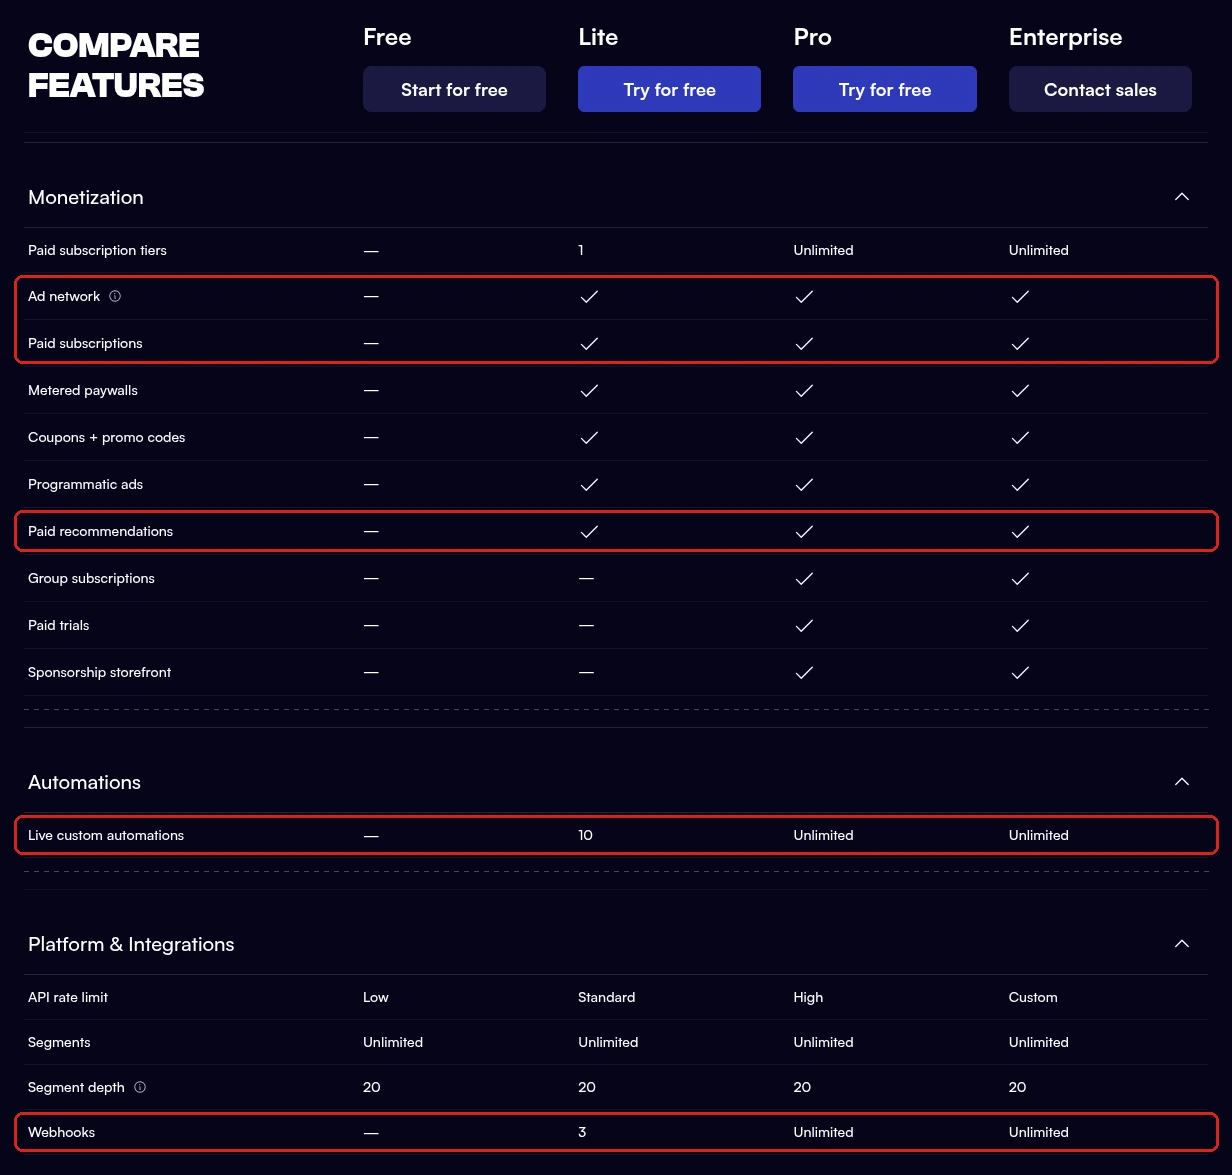Collapse the Monetization section
1232x1175 pixels.
click(x=1182, y=197)
